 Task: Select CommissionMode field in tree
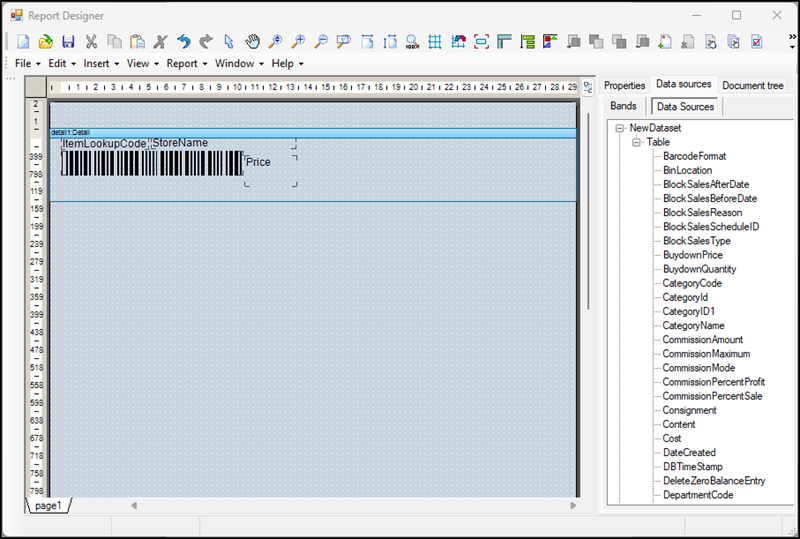(698, 368)
